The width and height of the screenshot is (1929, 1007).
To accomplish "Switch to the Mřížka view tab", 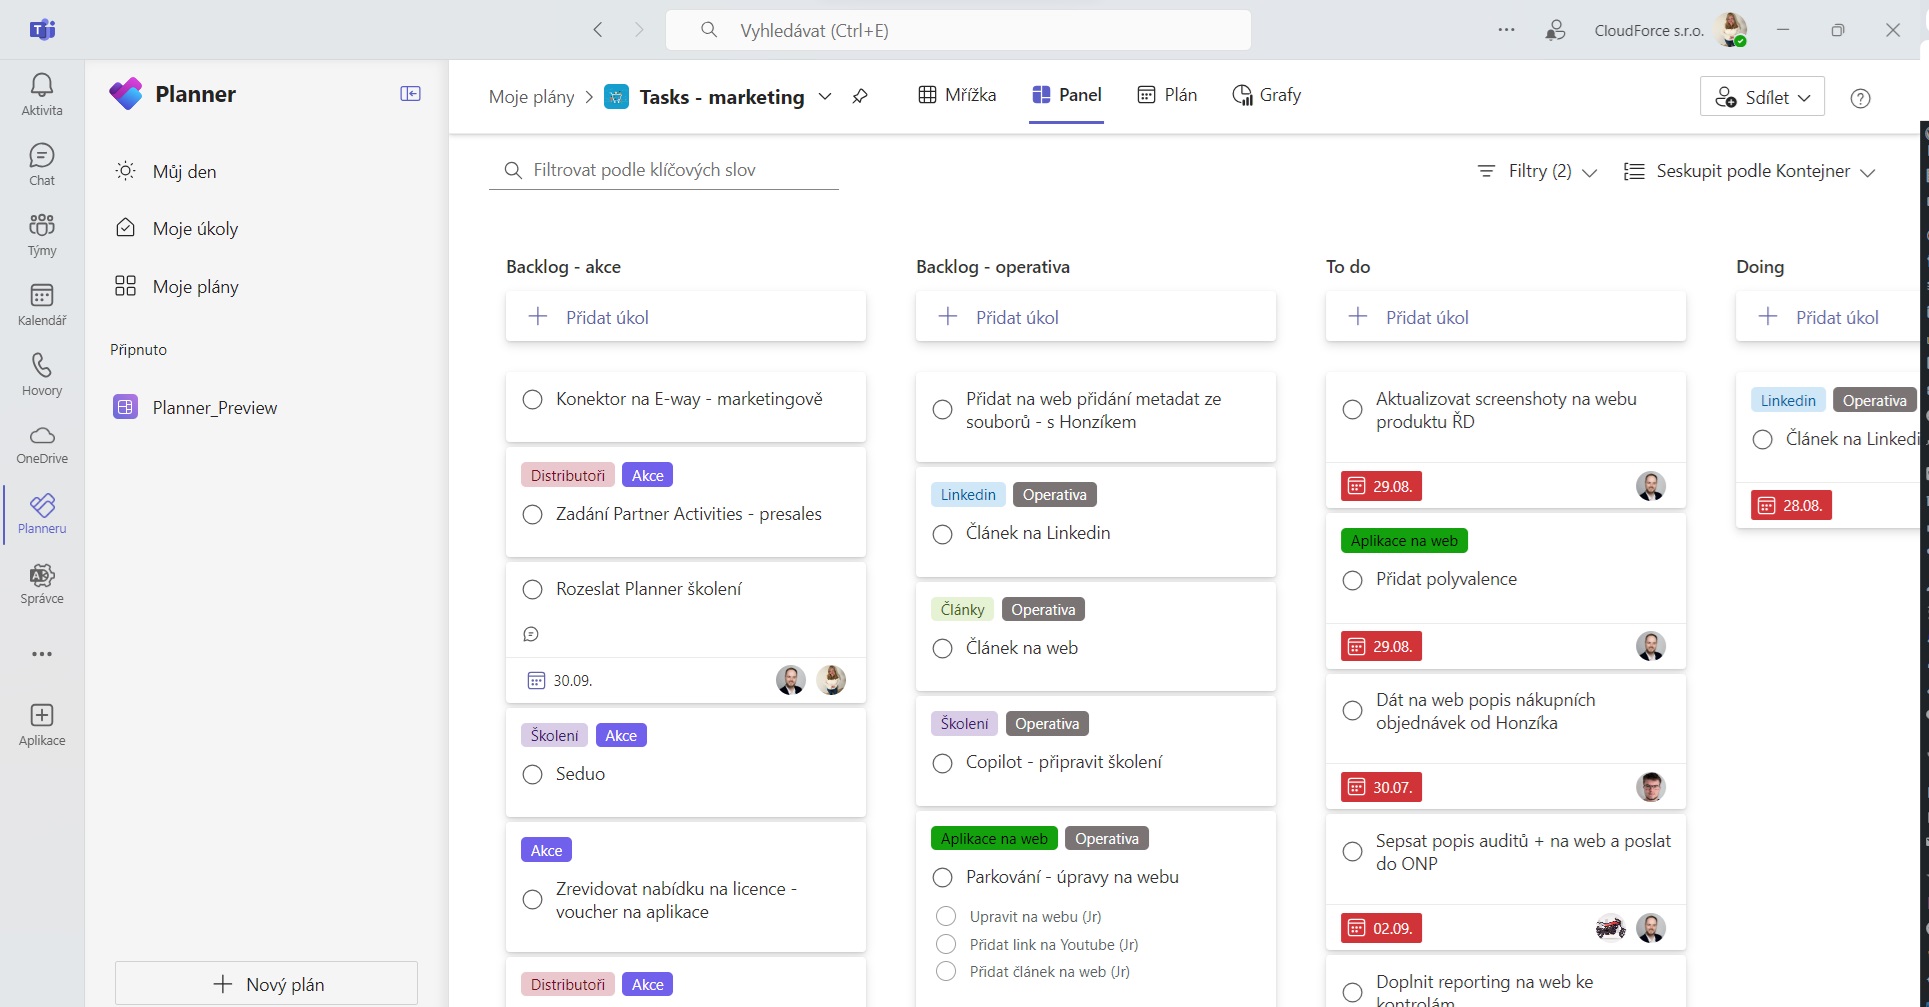I will [957, 95].
